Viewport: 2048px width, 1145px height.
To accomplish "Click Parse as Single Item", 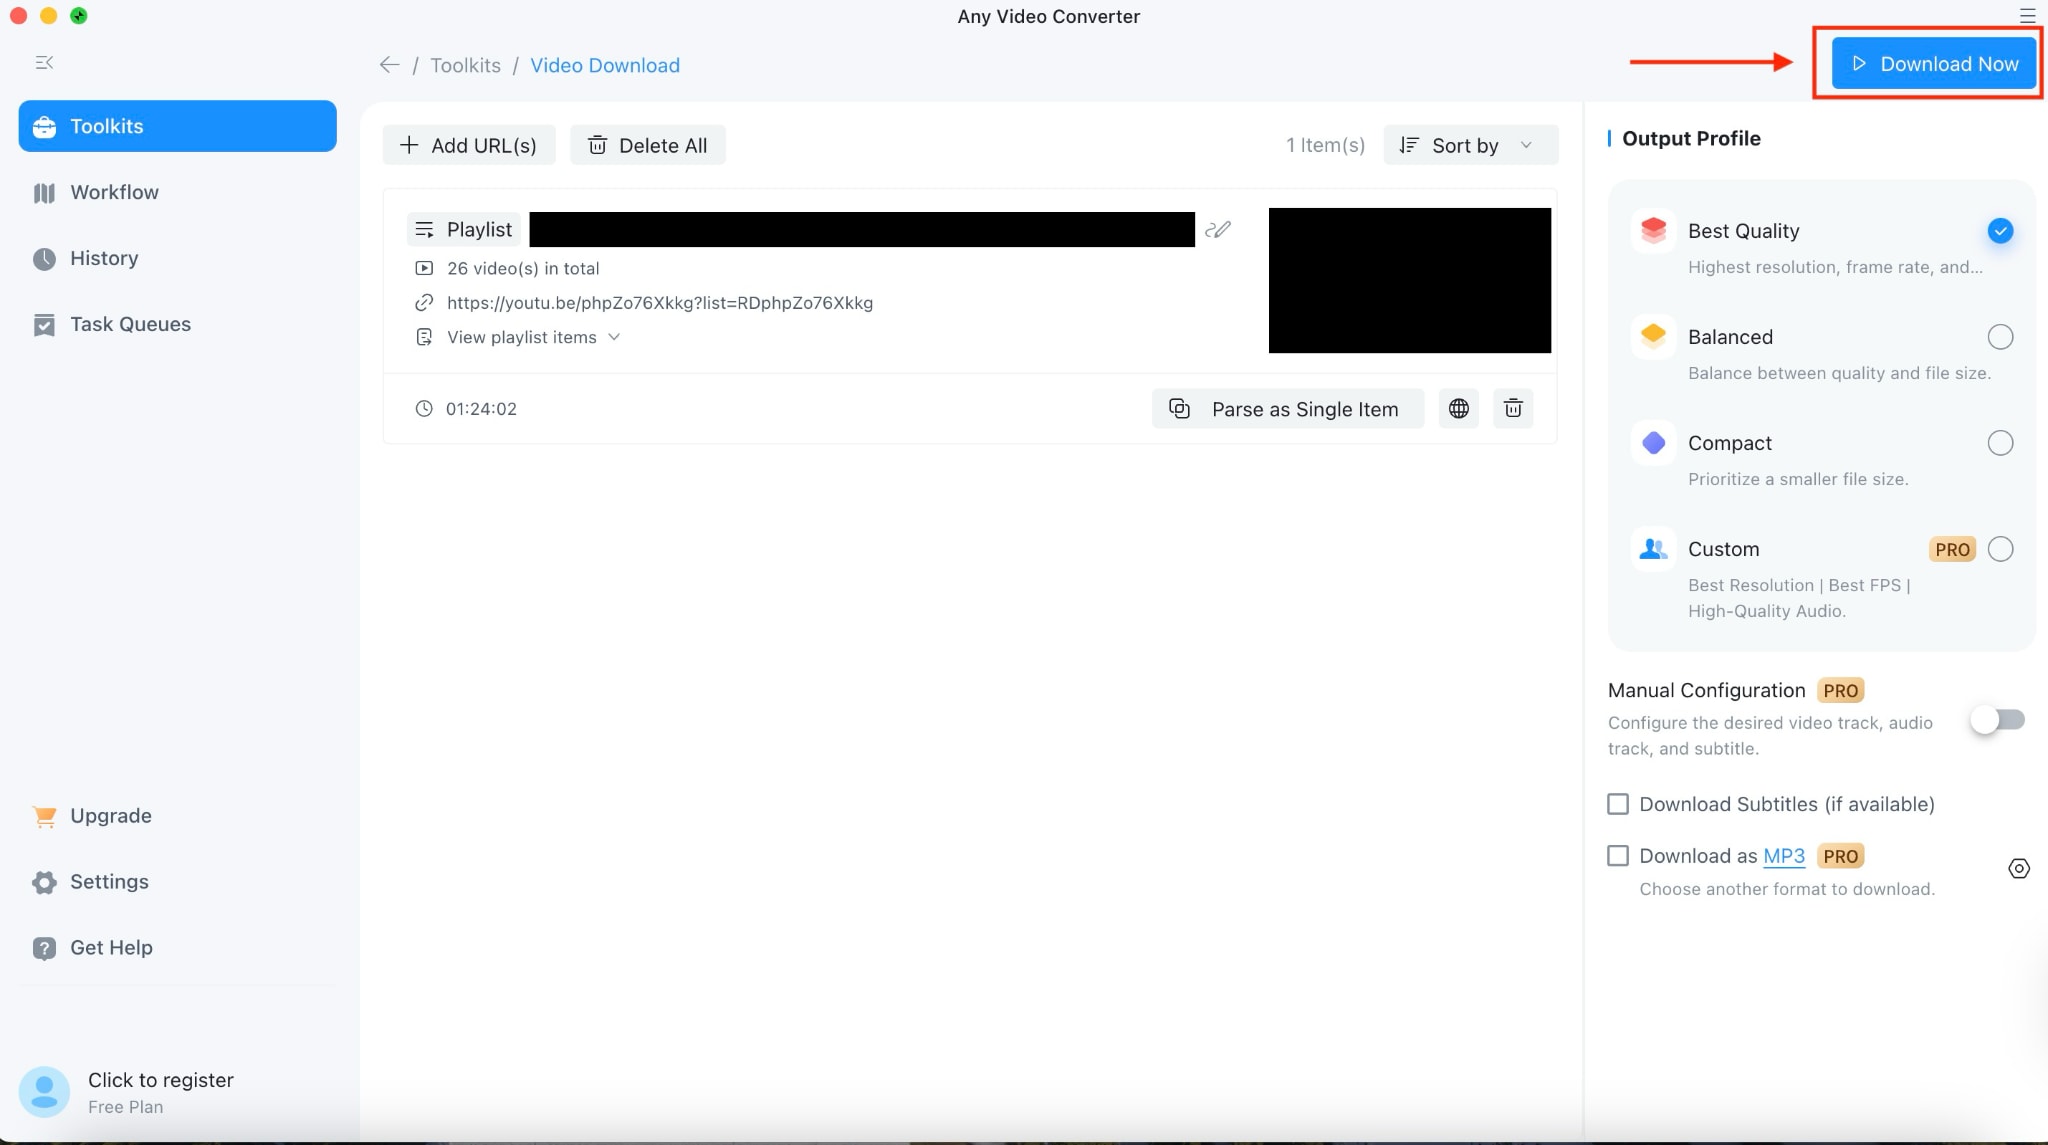I will (1287, 408).
